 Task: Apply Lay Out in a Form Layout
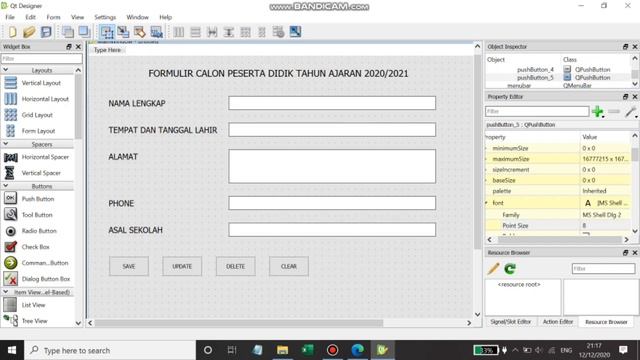point(262,32)
